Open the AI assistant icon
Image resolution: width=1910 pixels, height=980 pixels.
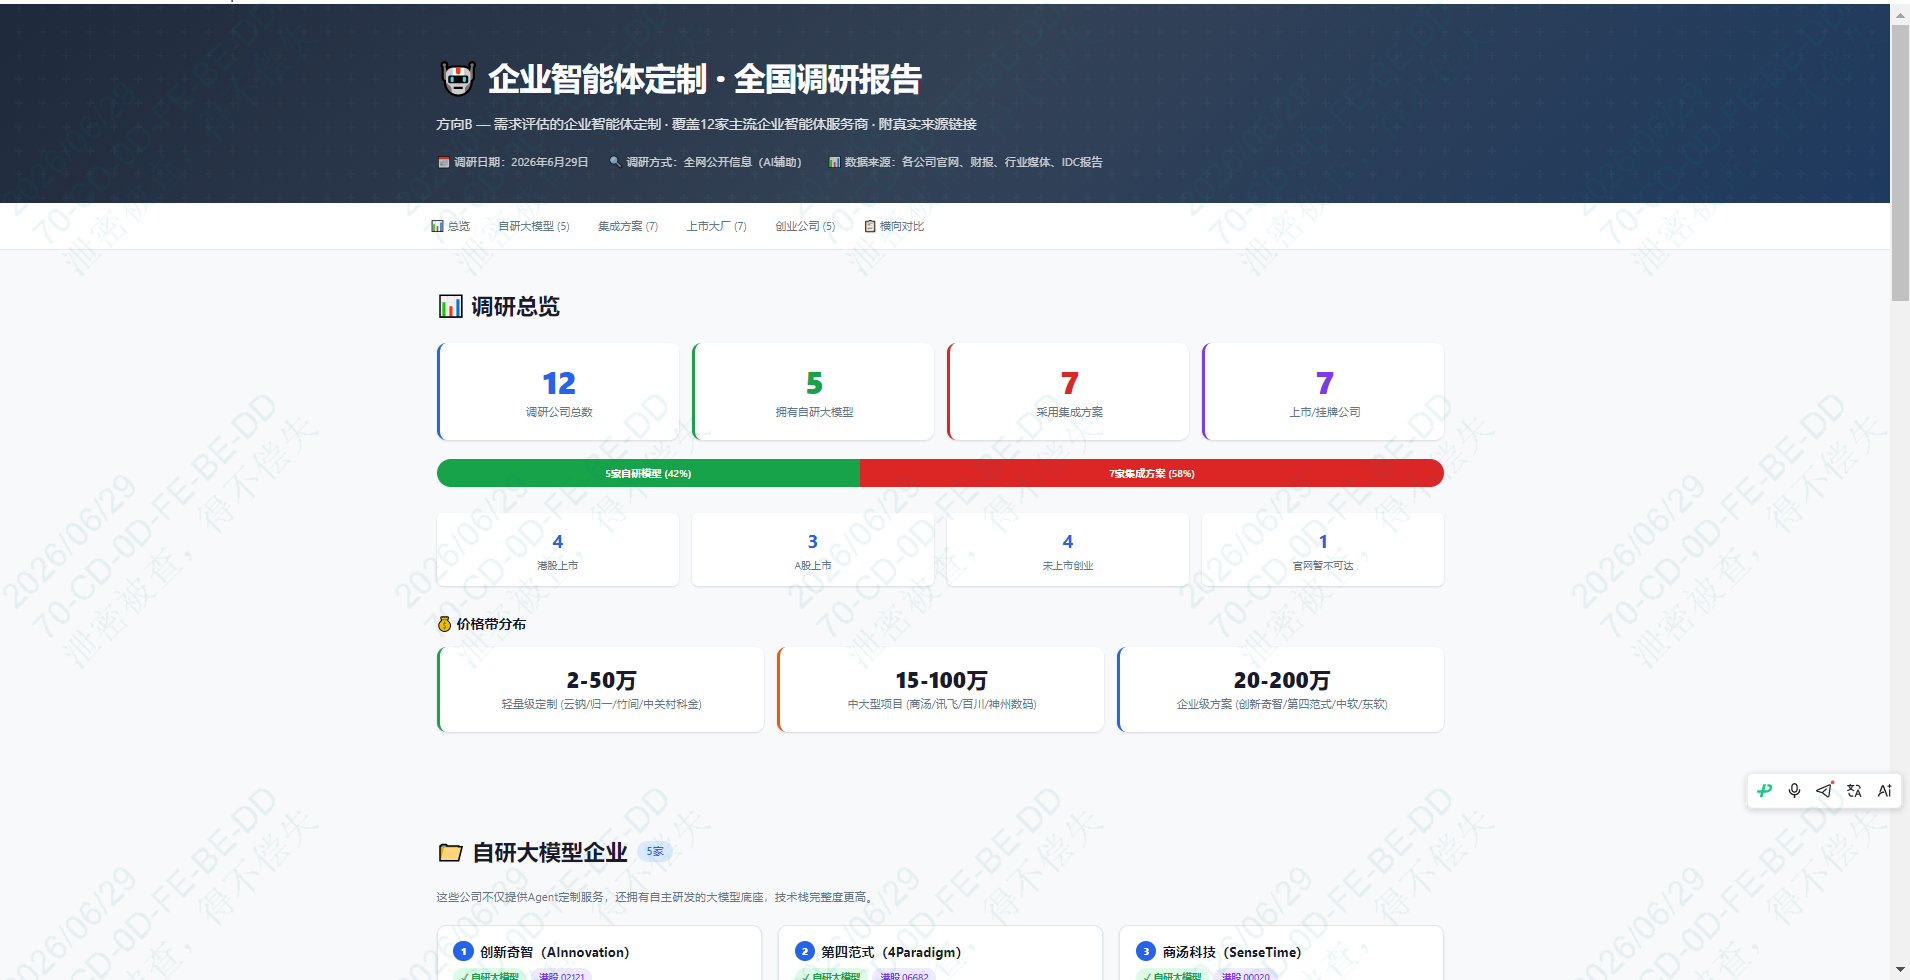click(1885, 790)
